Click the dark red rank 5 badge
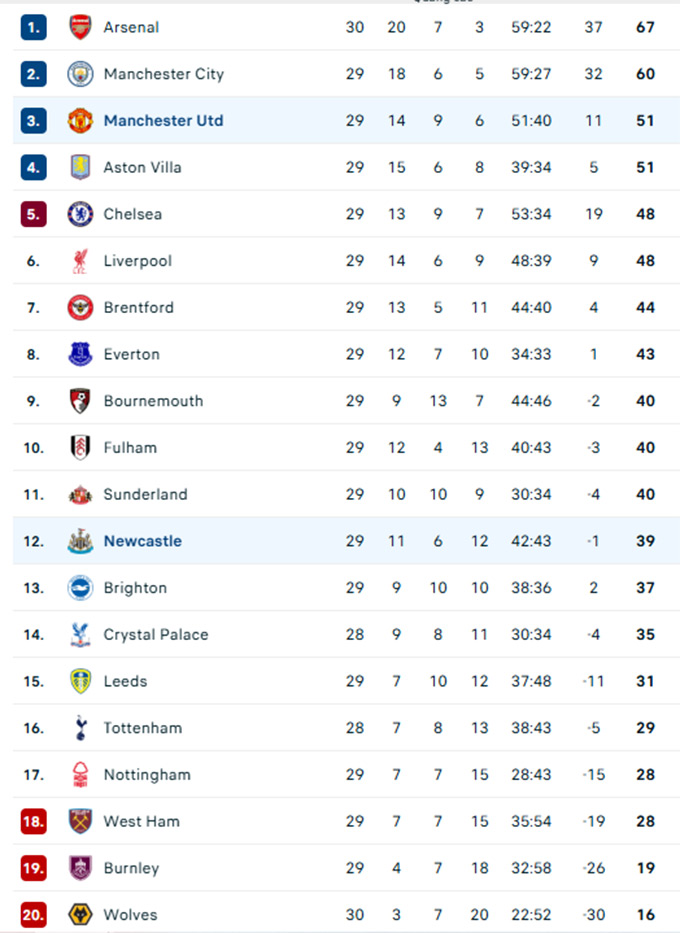The height and width of the screenshot is (933, 680). [x=34, y=214]
